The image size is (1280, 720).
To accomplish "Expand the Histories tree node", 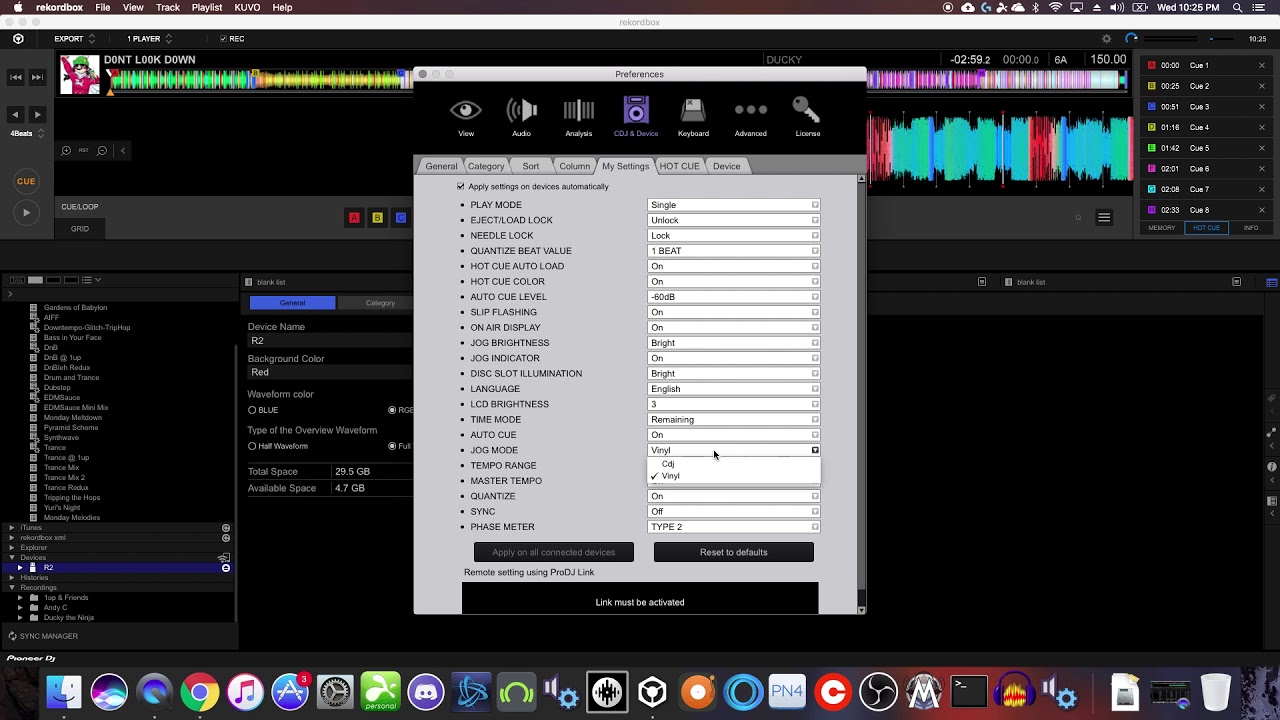I will click(12, 578).
